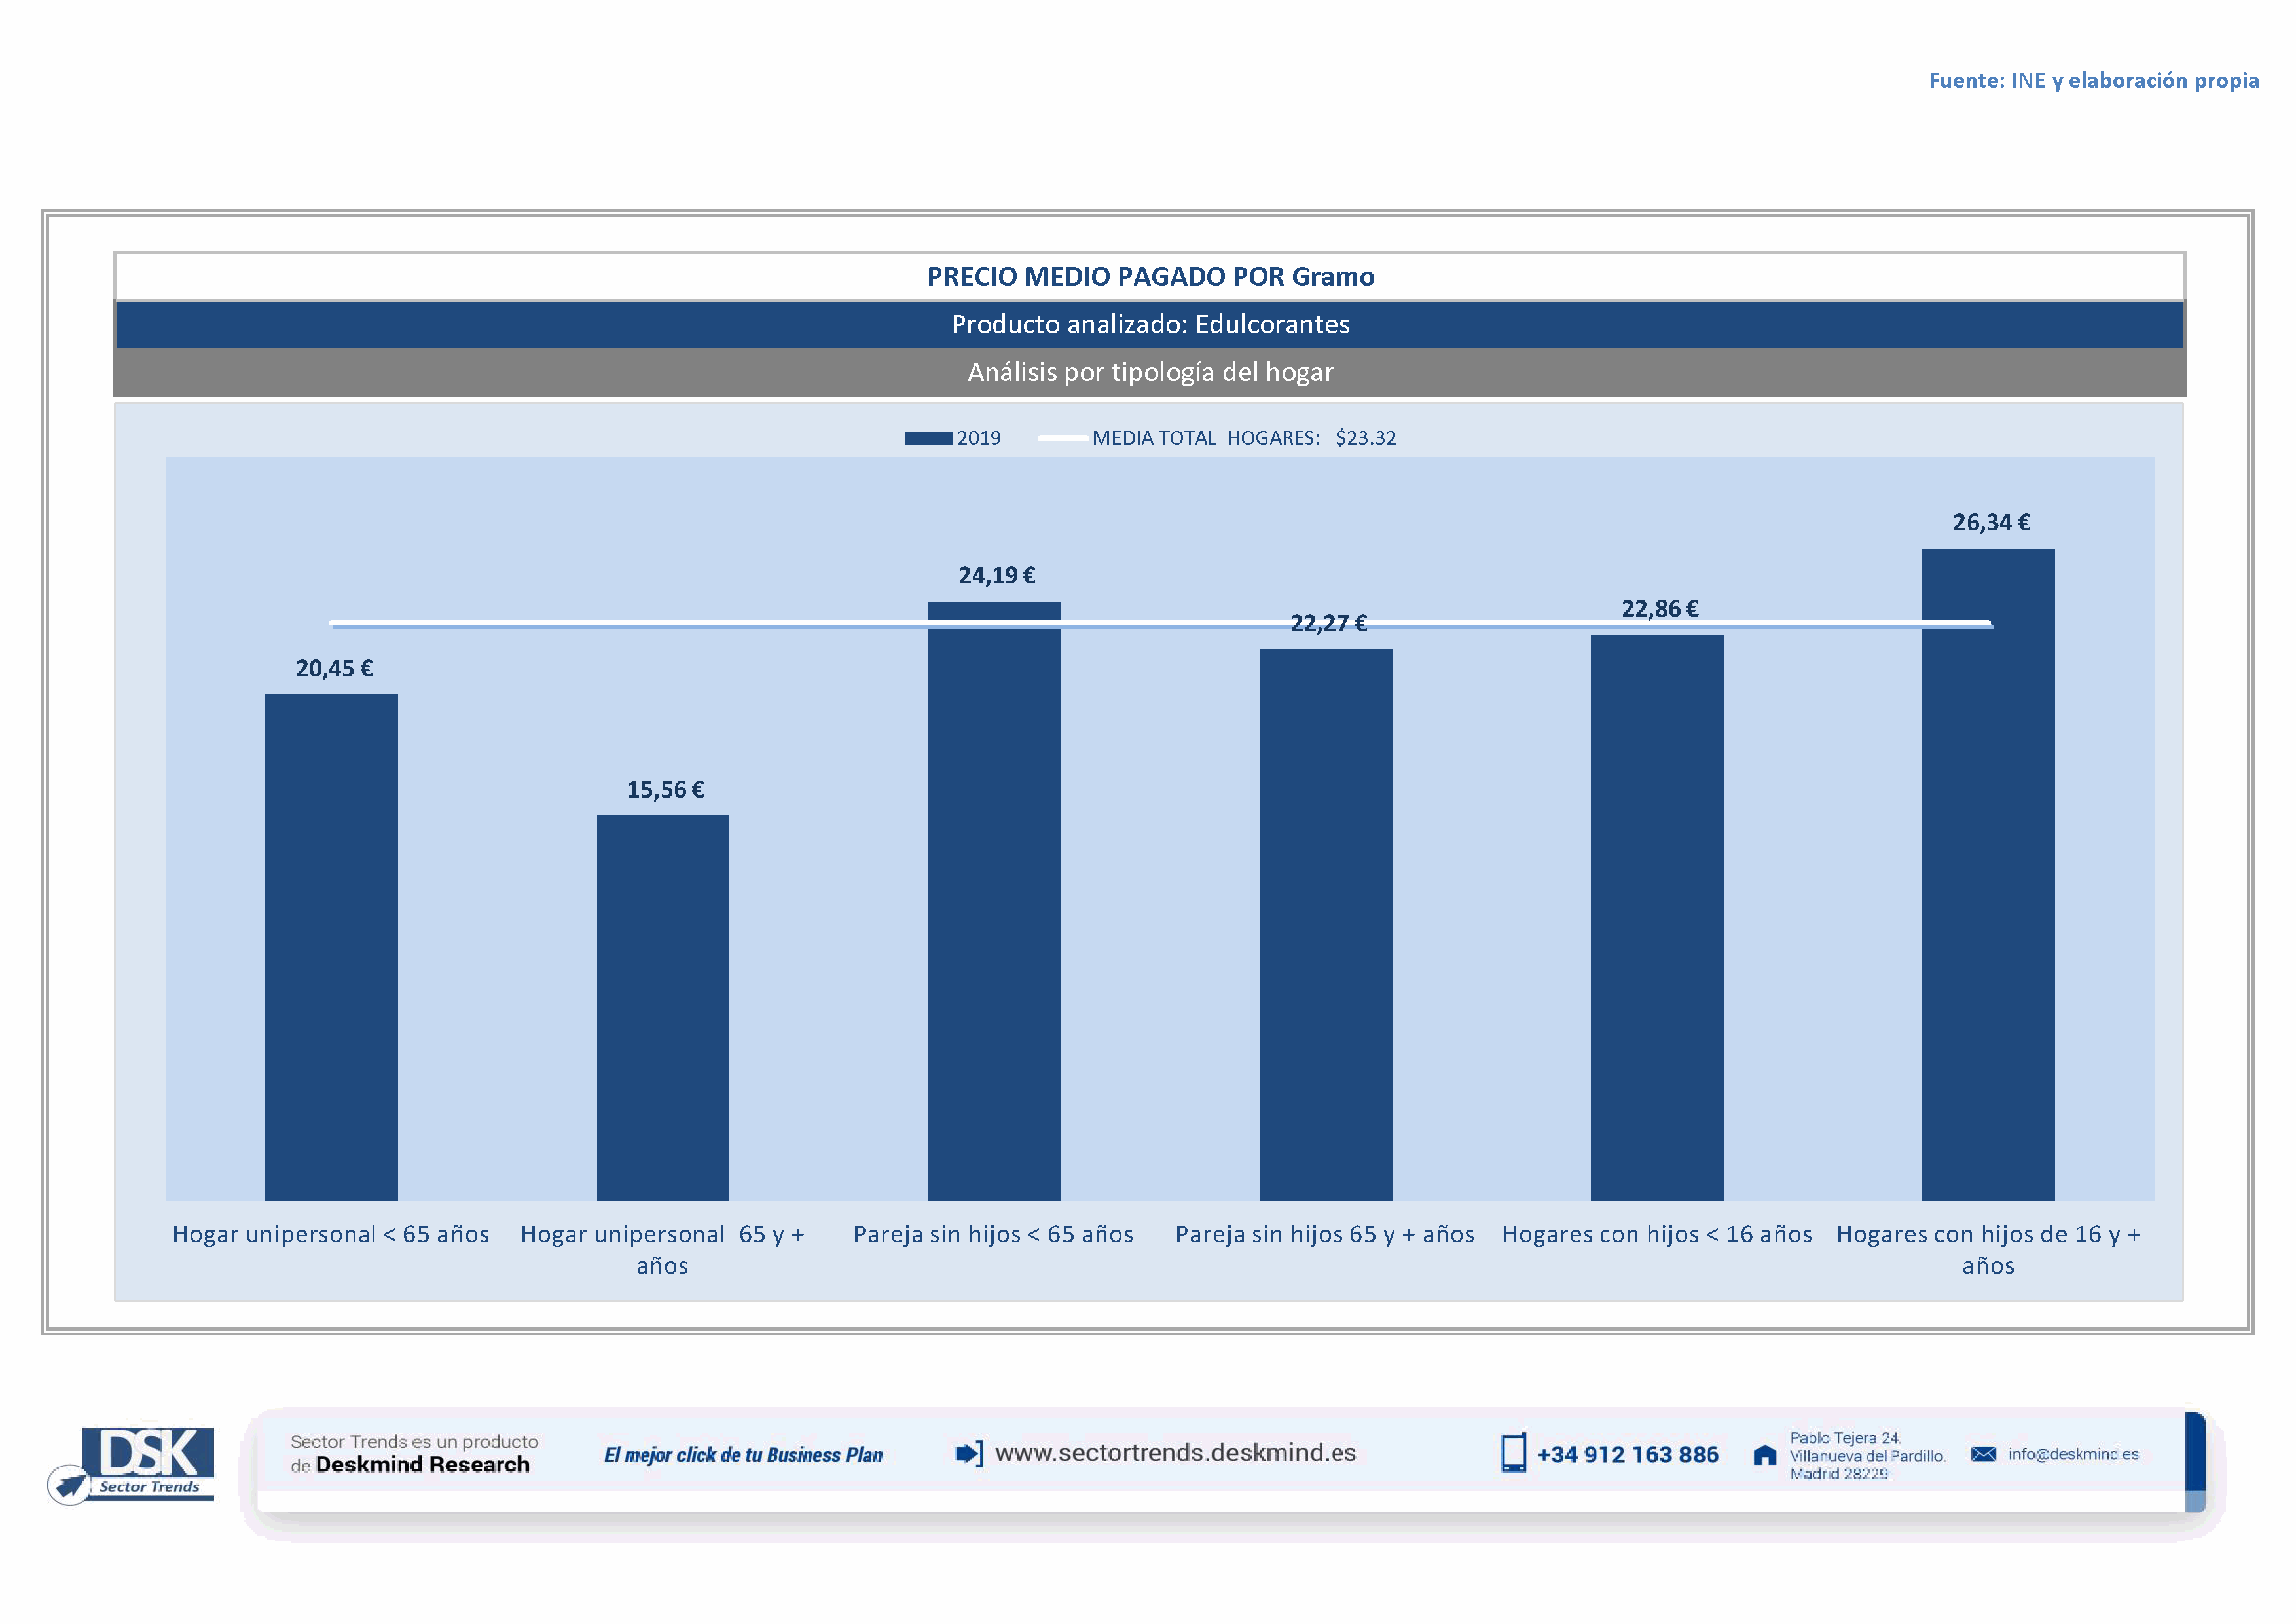Click the Pareja sin hijos 65 y + años label

pyautogui.click(x=1324, y=1234)
